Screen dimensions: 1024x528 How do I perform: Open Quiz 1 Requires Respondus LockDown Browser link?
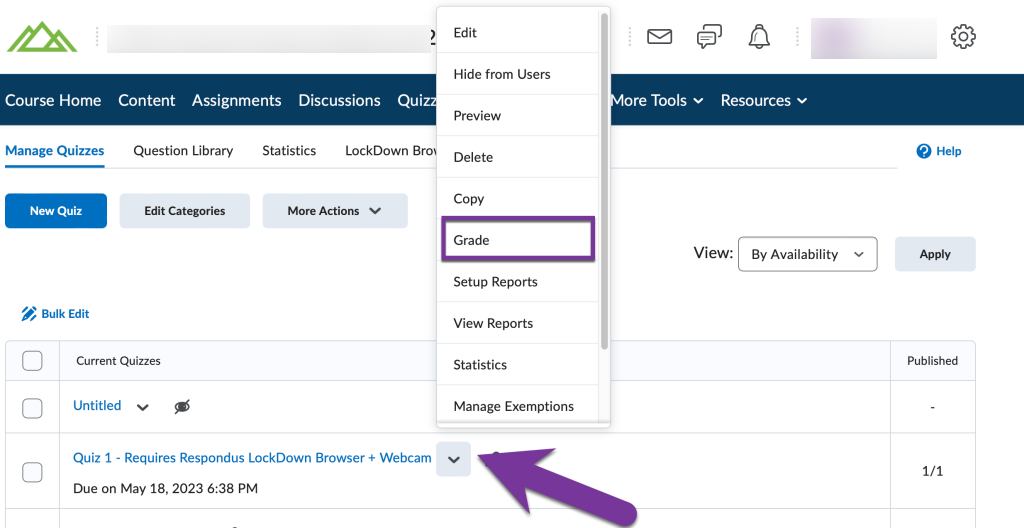252,458
